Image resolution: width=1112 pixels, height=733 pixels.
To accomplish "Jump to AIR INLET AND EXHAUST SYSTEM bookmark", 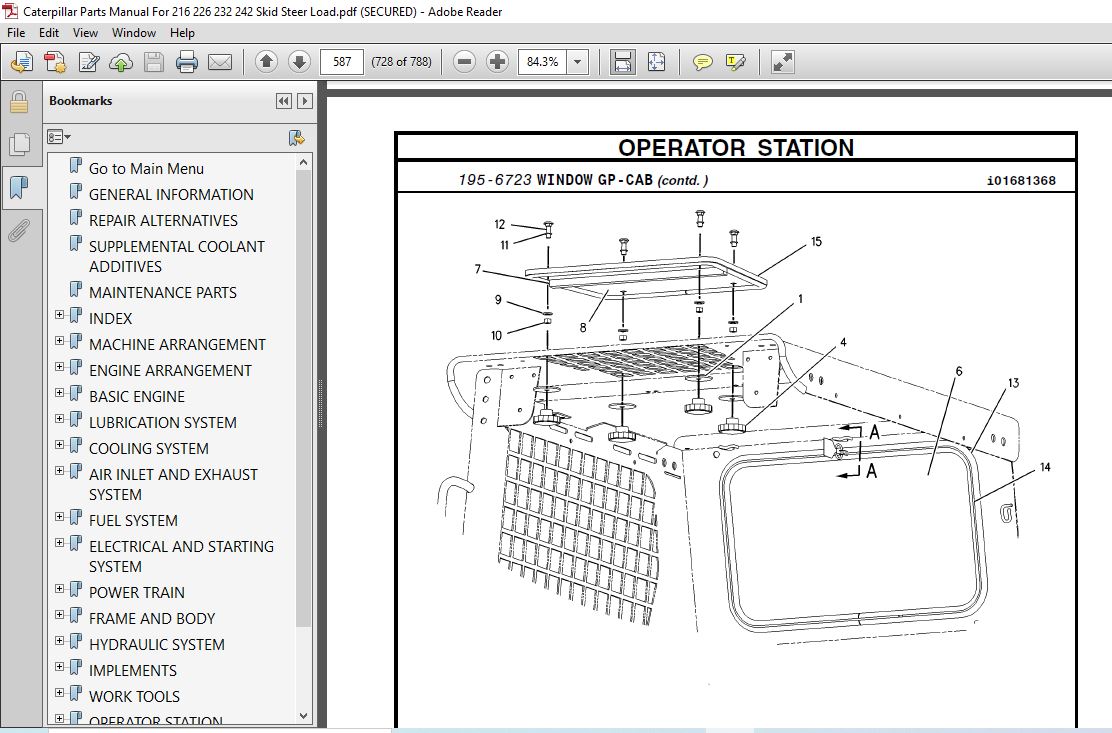I will [x=173, y=484].
